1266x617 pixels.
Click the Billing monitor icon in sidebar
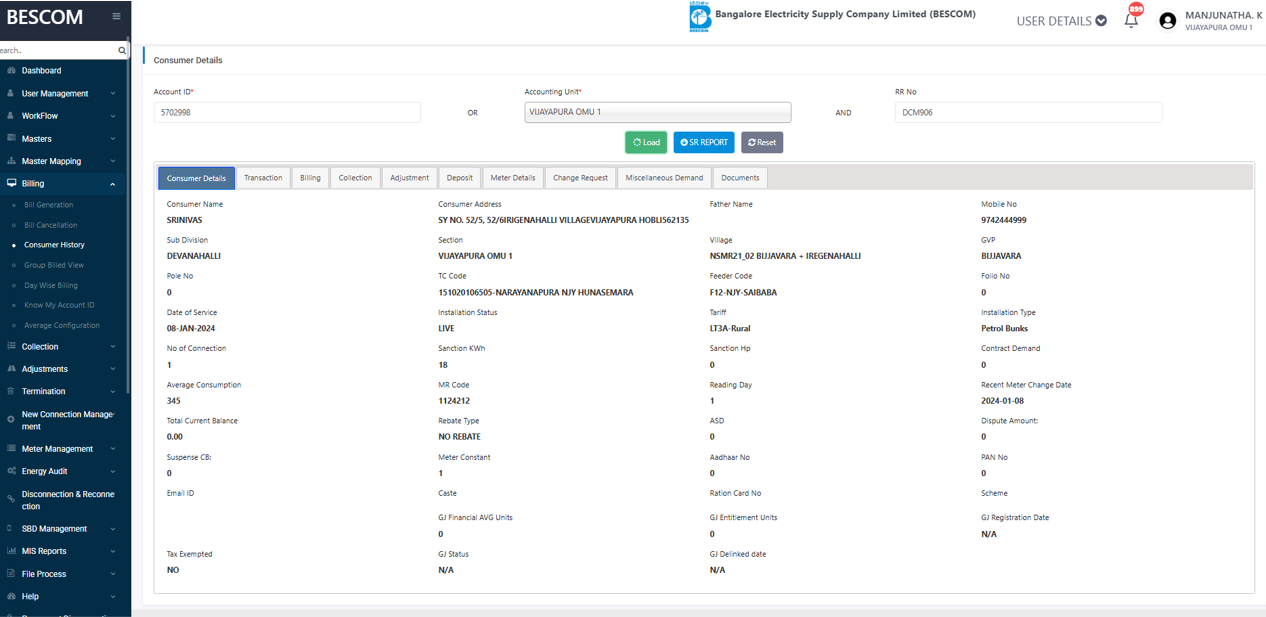pos(11,183)
